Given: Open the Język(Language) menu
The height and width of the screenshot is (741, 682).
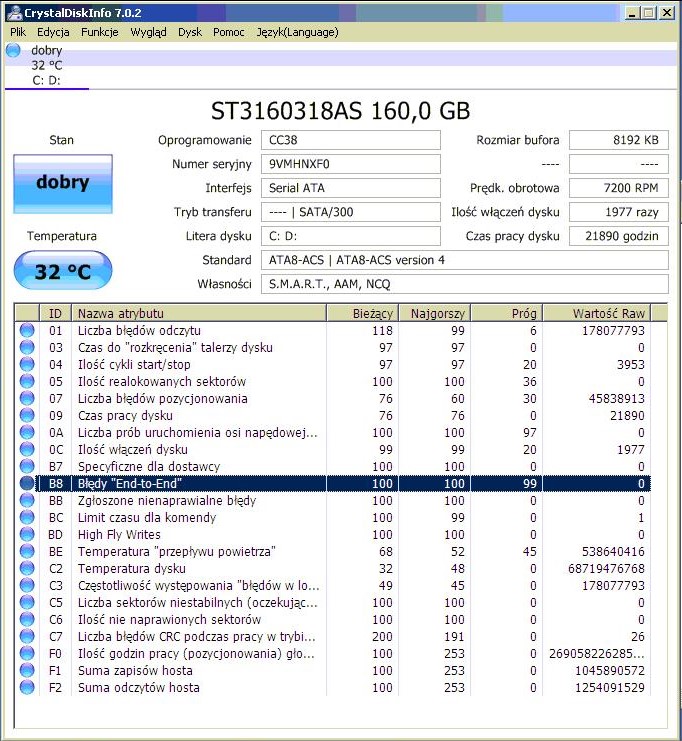Looking at the screenshot, I should pos(297,32).
